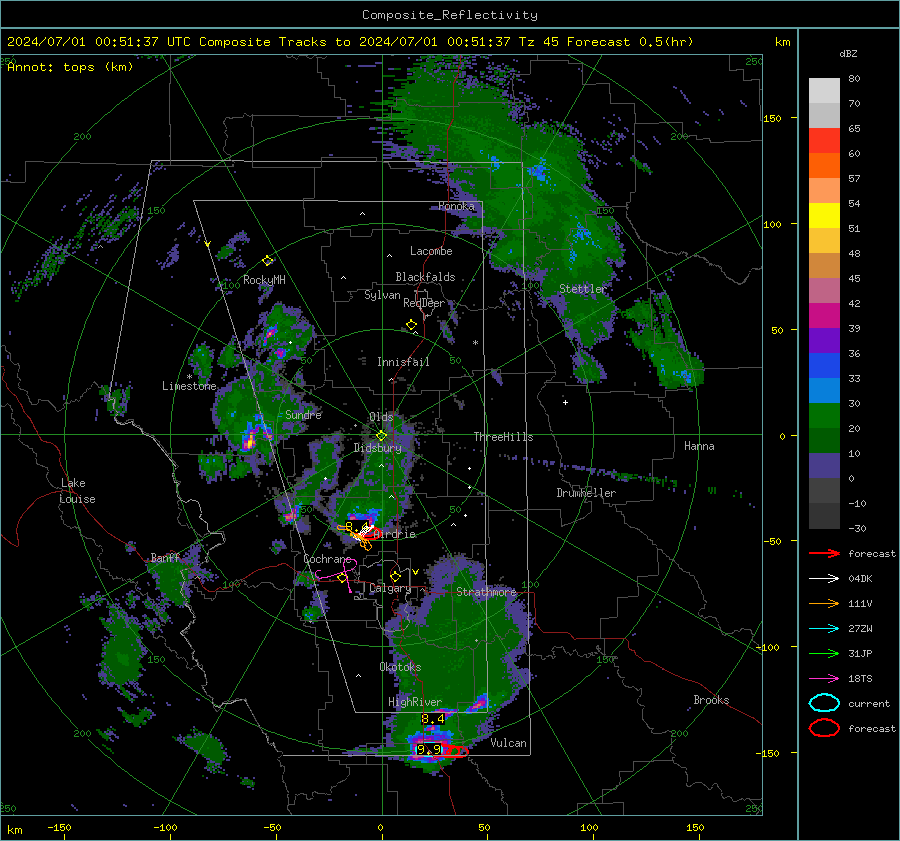Click the Stettler city label

pos(583,289)
